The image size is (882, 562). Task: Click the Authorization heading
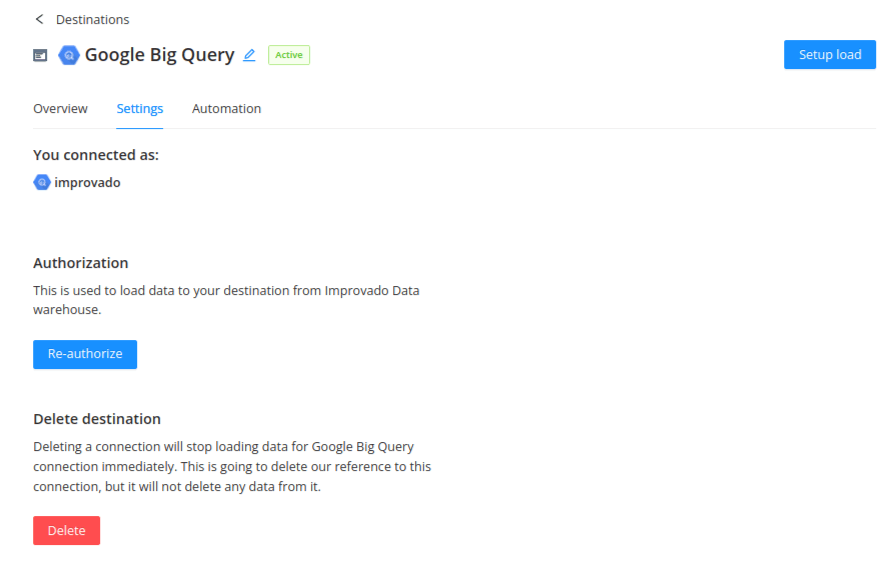tap(80, 263)
